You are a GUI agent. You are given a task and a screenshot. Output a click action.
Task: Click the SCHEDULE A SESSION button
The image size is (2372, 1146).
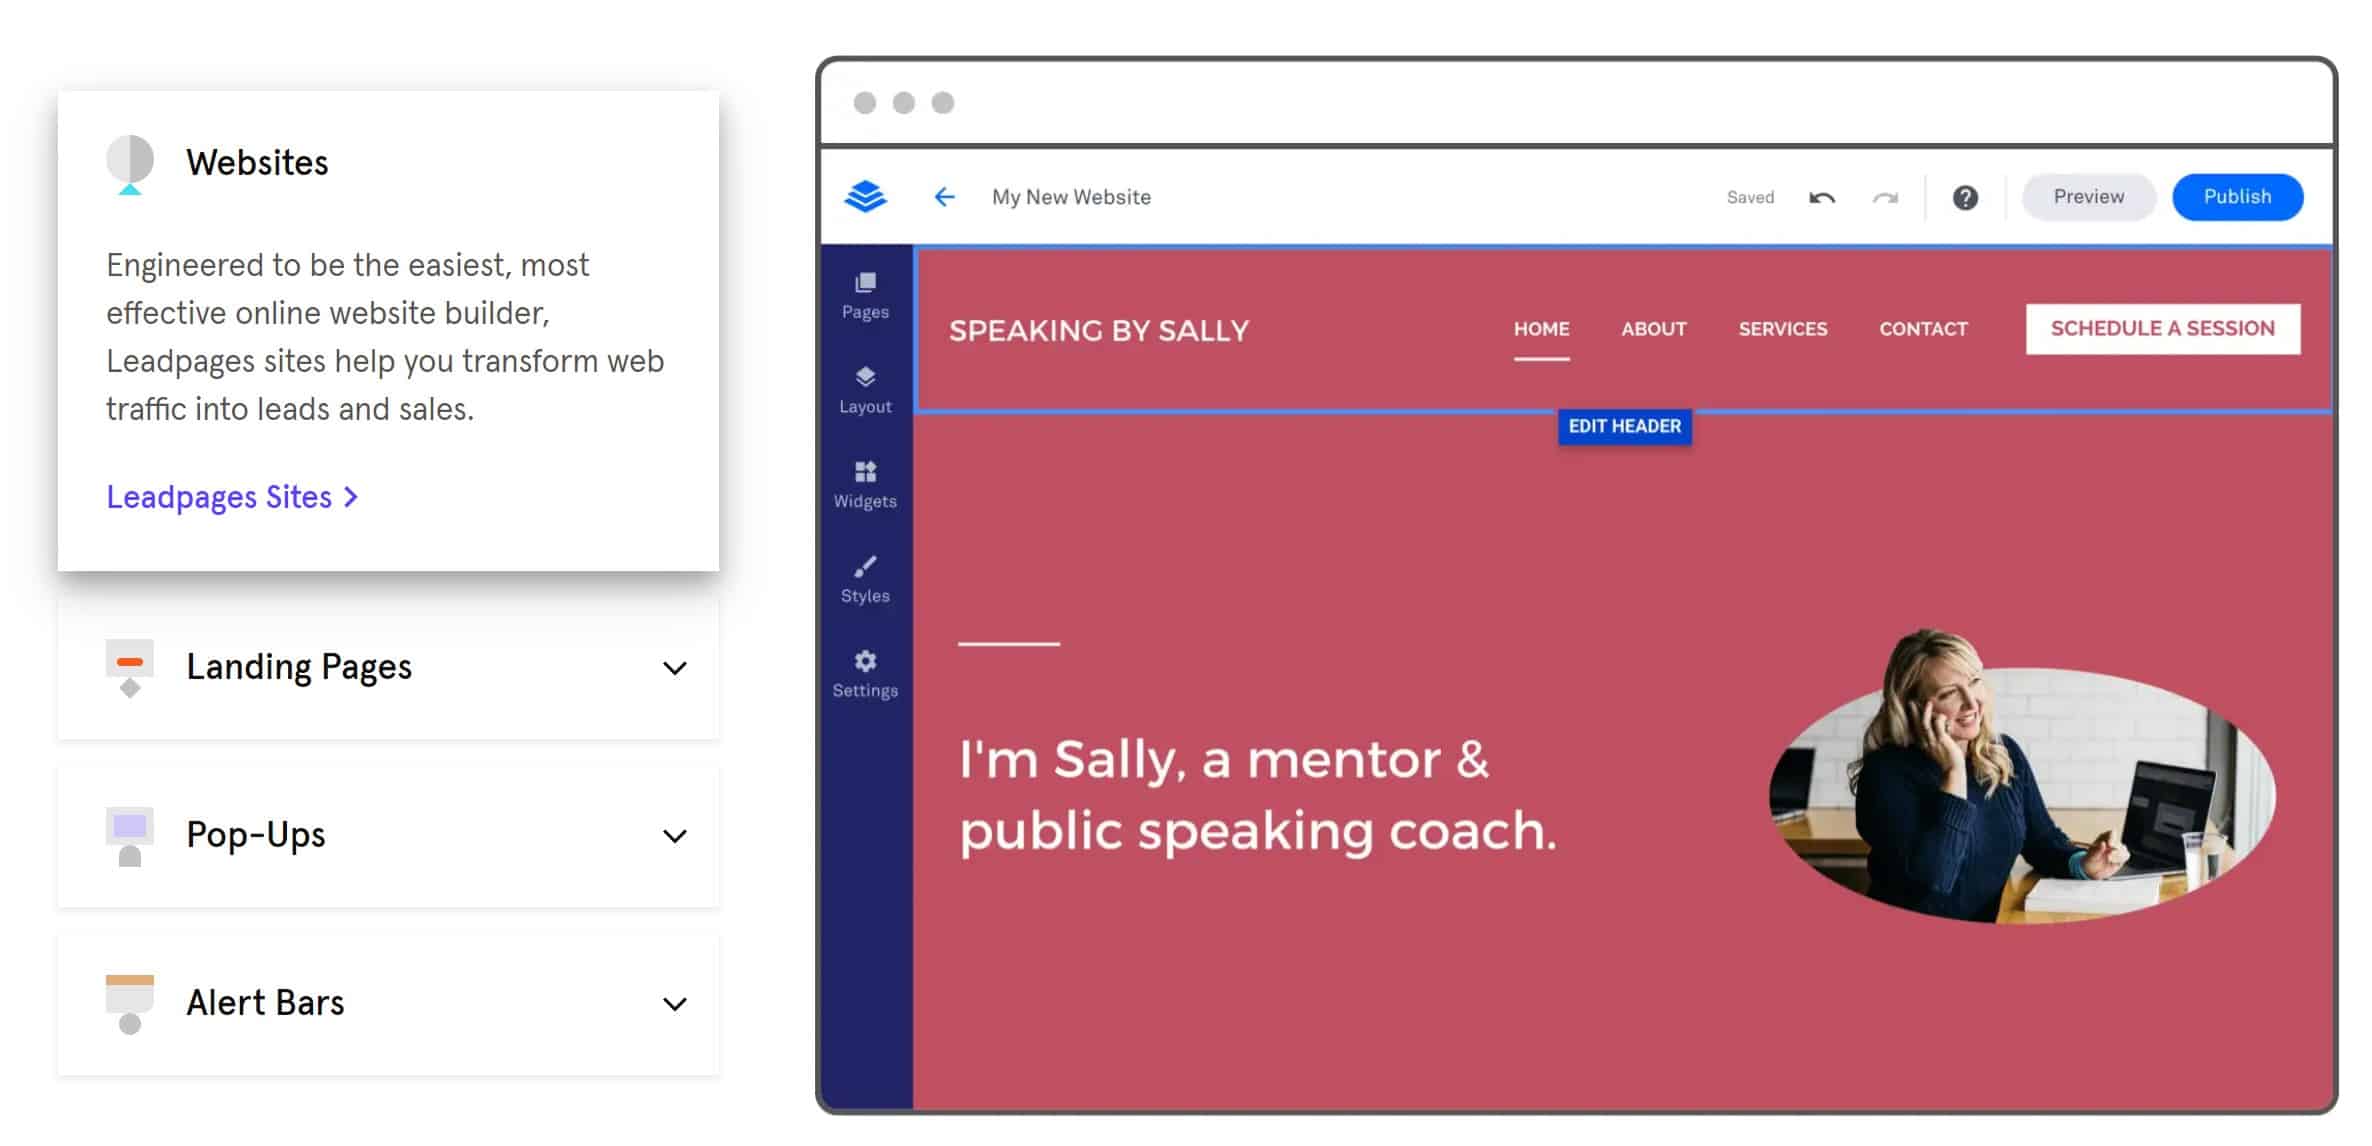(x=2162, y=328)
